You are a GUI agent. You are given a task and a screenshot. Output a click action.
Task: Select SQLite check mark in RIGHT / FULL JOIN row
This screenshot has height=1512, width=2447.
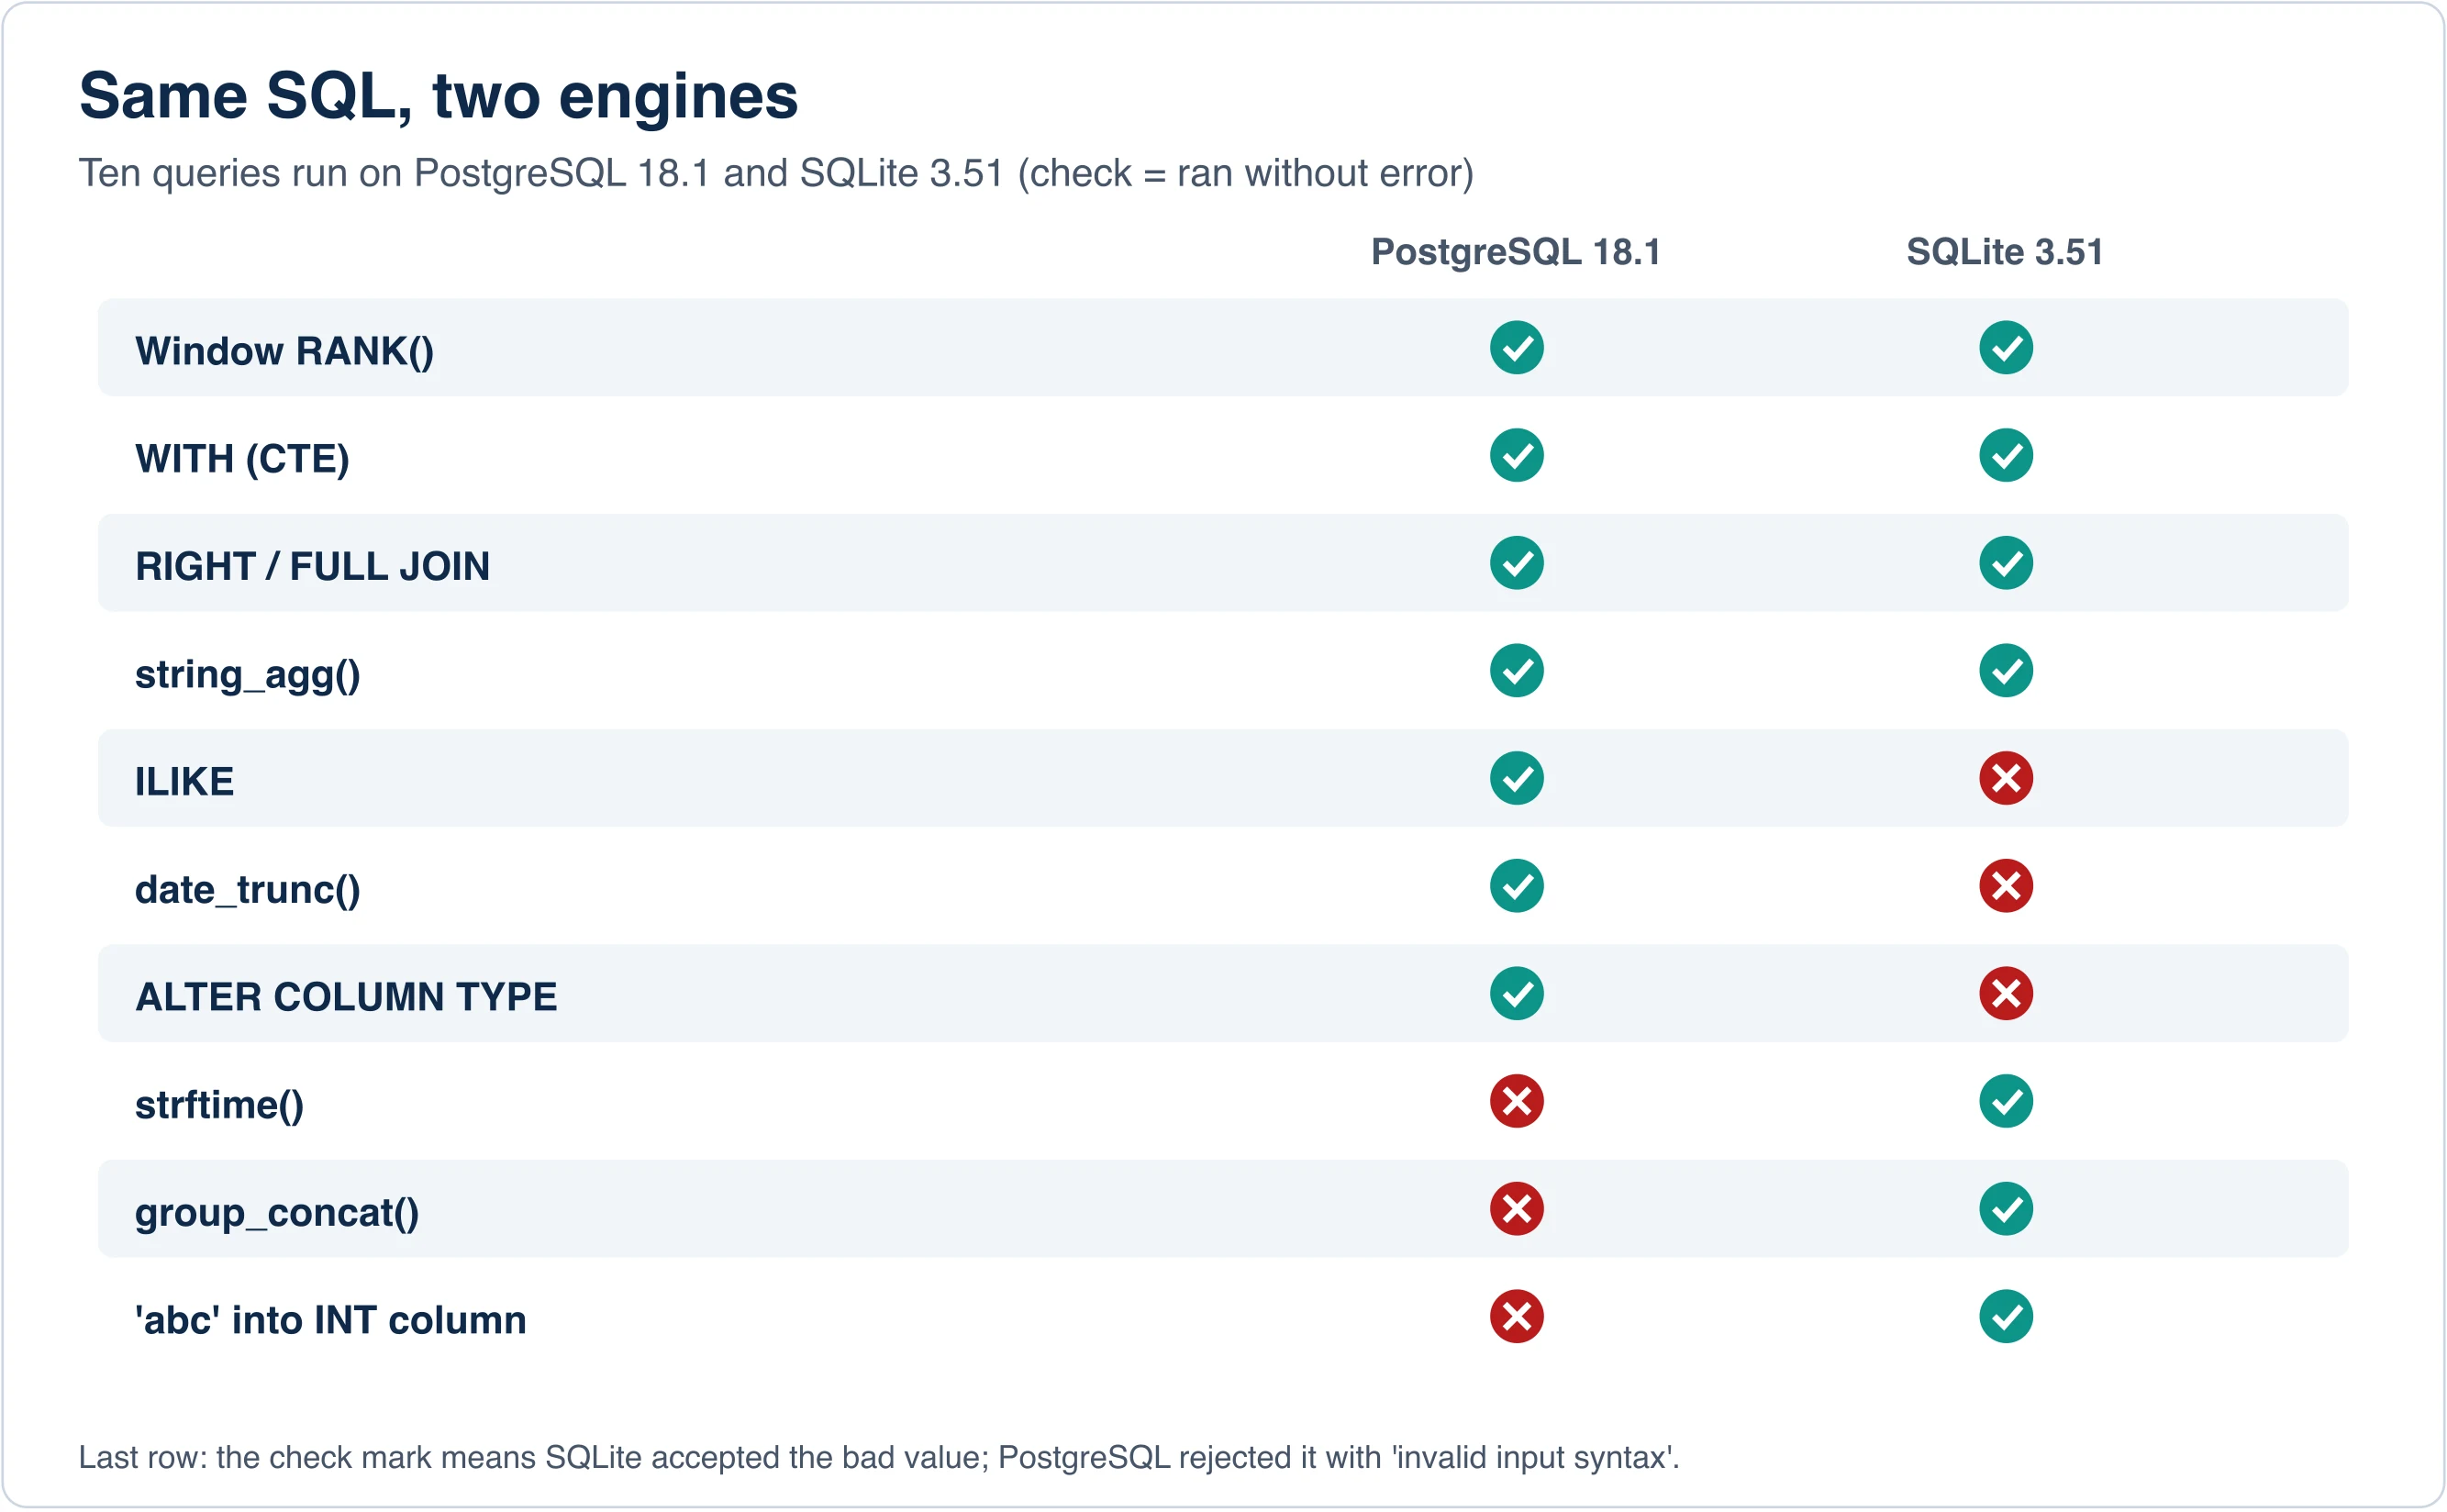coord(2005,563)
